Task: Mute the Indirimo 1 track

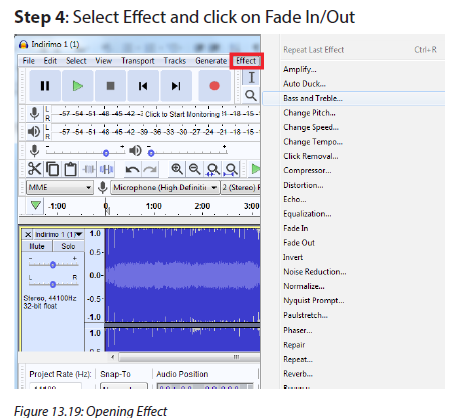Action: pos(37,246)
